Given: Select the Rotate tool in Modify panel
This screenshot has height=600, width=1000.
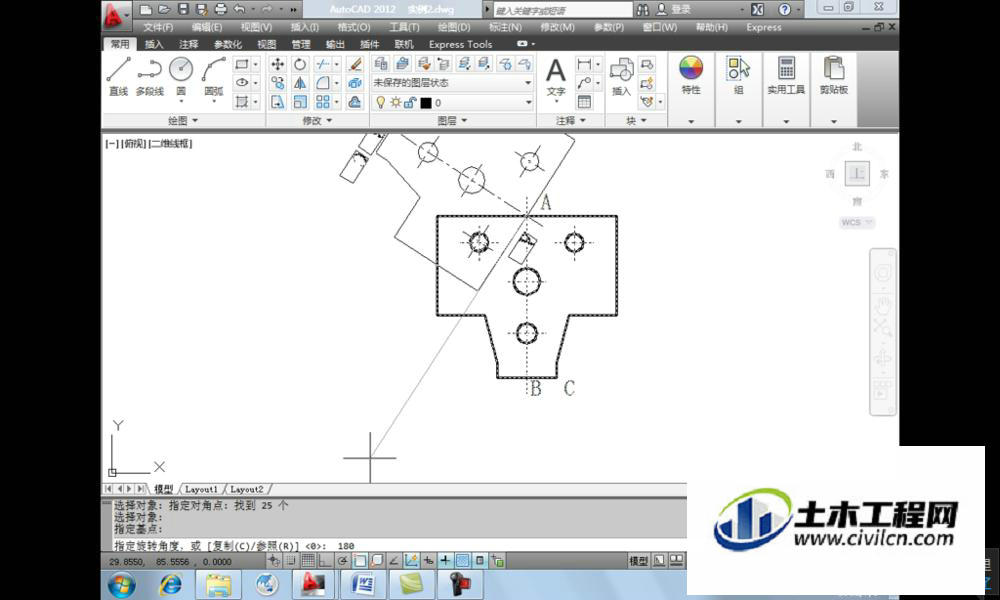Looking at the screenshot, I should coord(300,64).
